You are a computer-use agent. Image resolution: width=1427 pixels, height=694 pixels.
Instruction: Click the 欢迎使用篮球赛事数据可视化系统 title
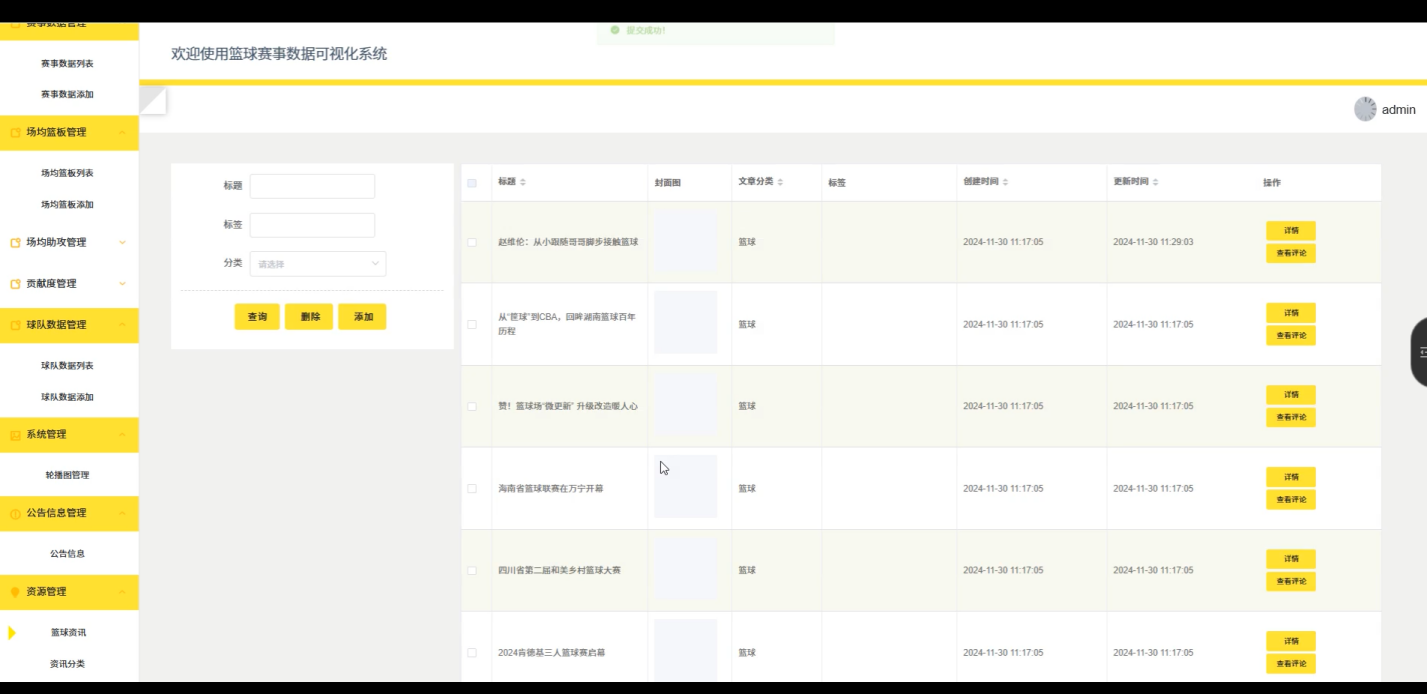click(x=279, y=54)
